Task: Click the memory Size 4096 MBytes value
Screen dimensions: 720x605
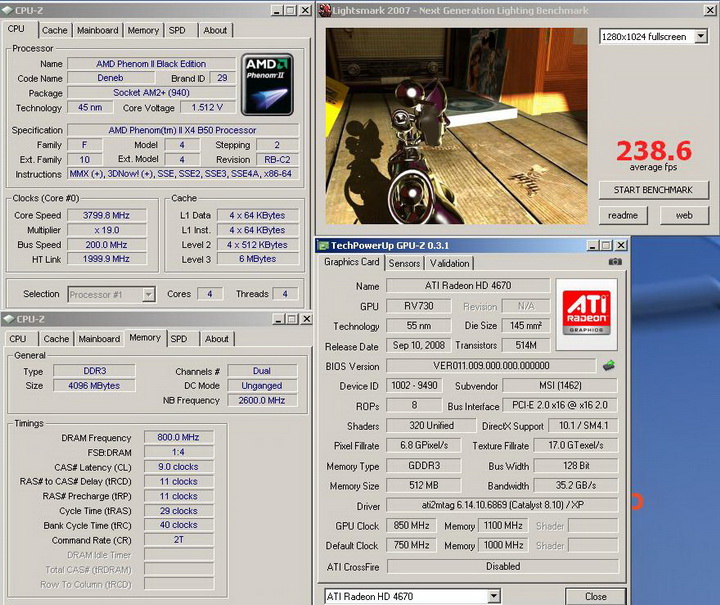Action: pos(95,386)
